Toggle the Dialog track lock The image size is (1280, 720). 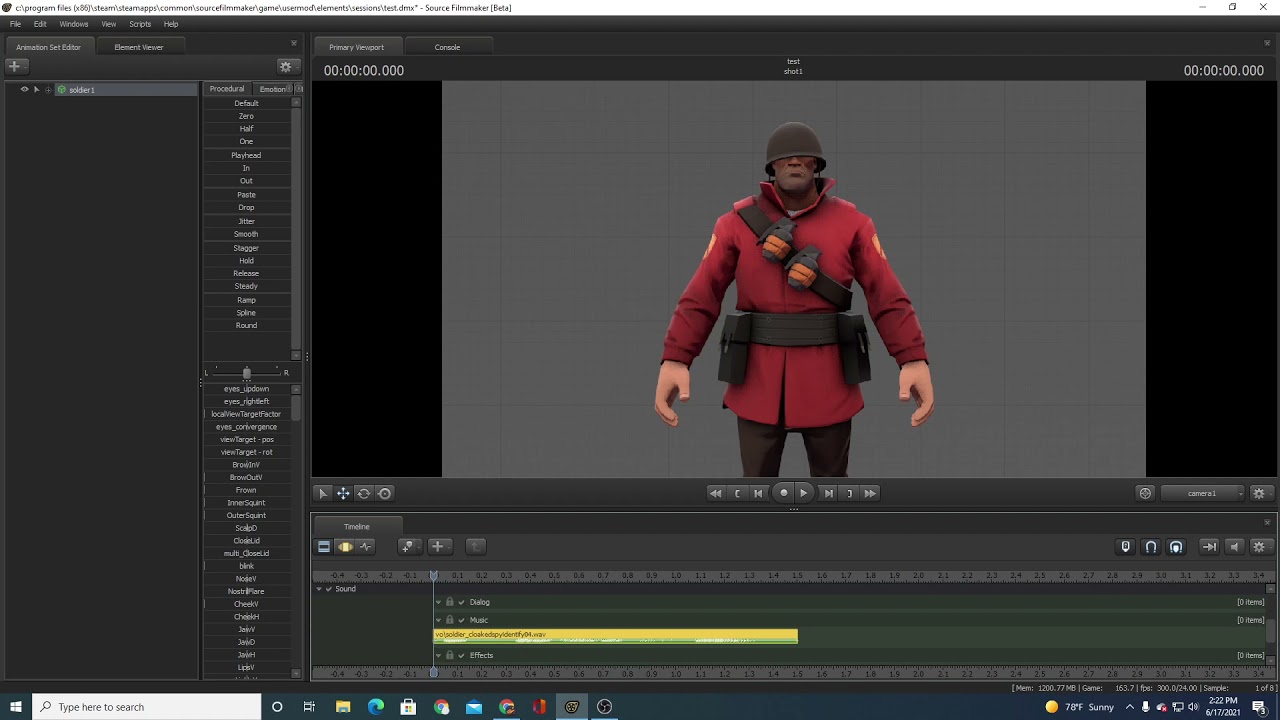click(449, 602)
